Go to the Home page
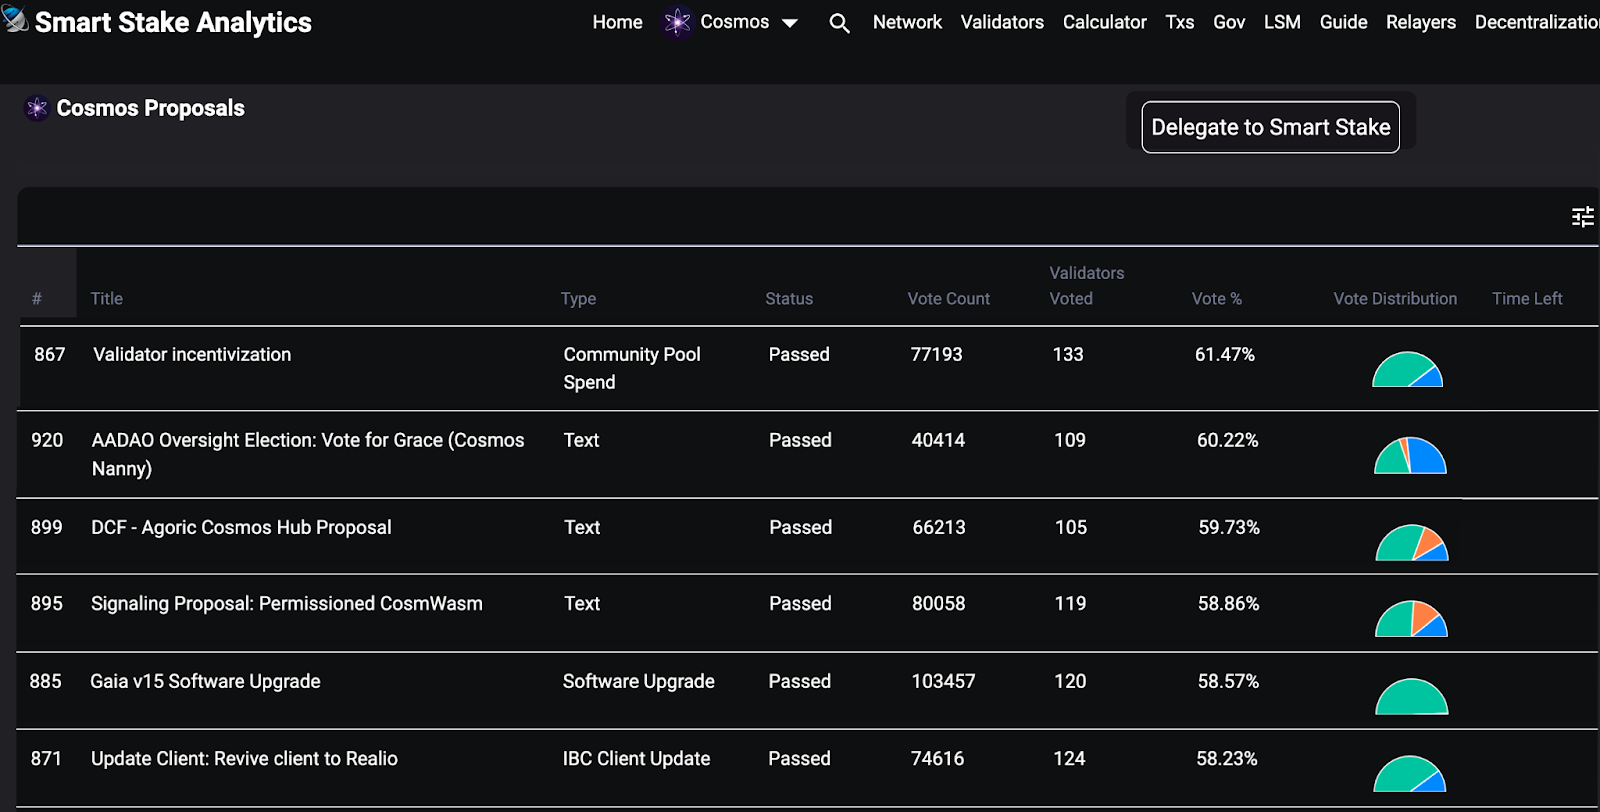The width and height of the screenshot is (1600, 812). coord(617,22)
